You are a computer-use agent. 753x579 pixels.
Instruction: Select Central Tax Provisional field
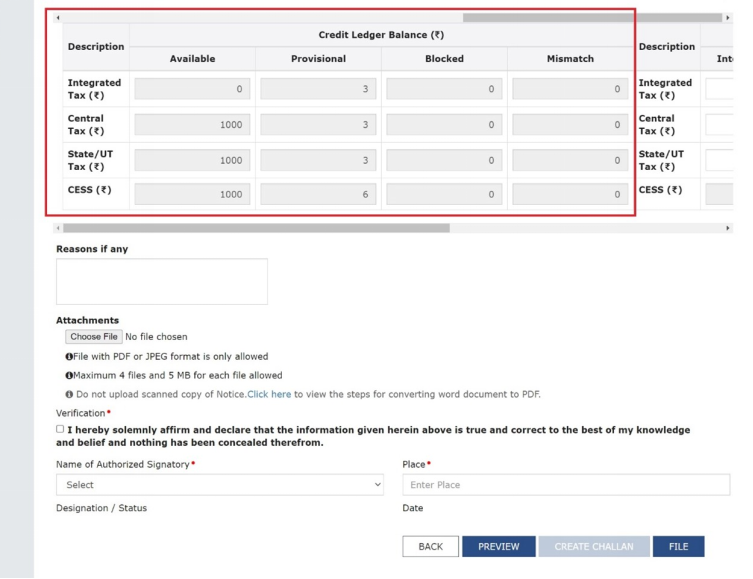point(318,124)
